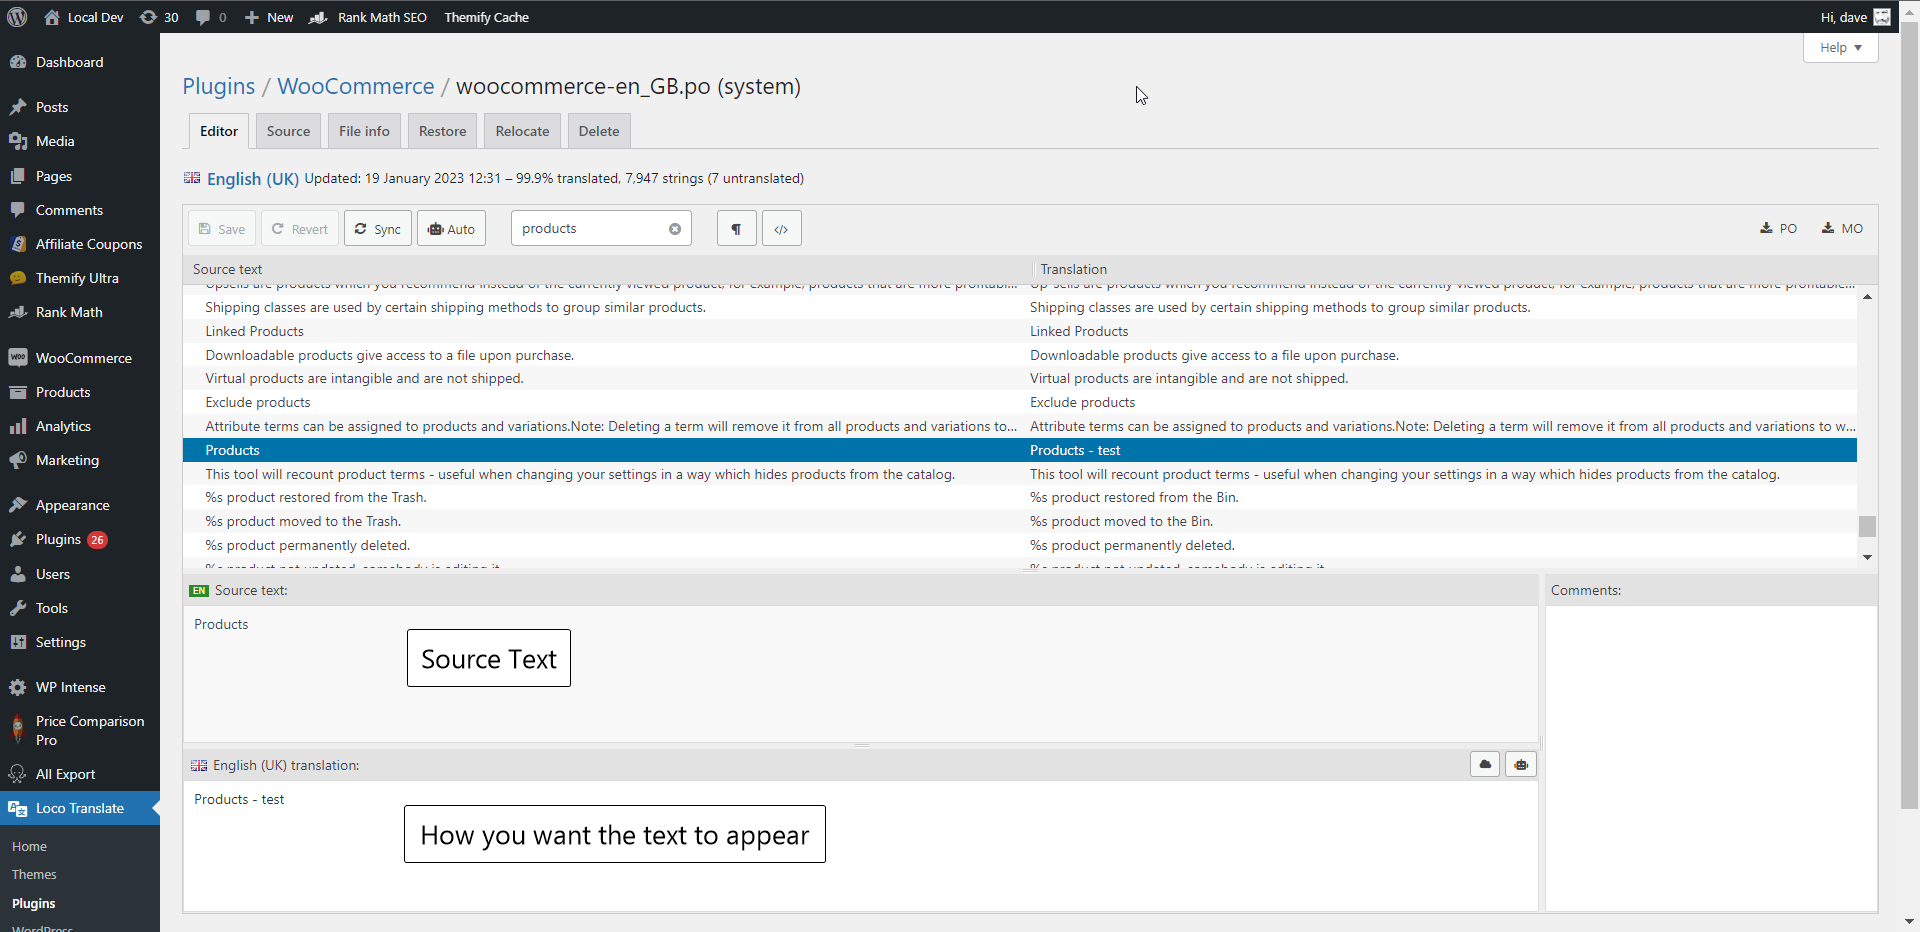Switch to the Source tab
This screenshot has width=1920, height=932.
point(288,131)
